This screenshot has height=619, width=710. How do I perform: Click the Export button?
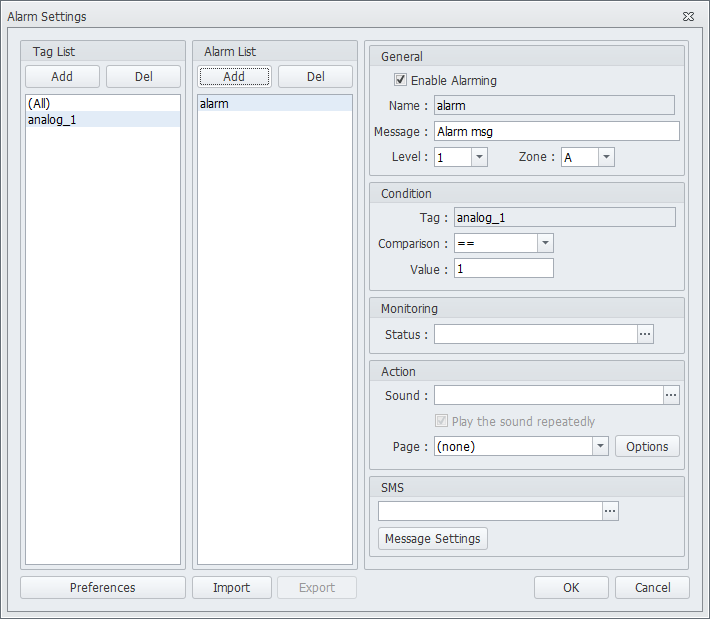pyautogui.click(x=317, y=587)
